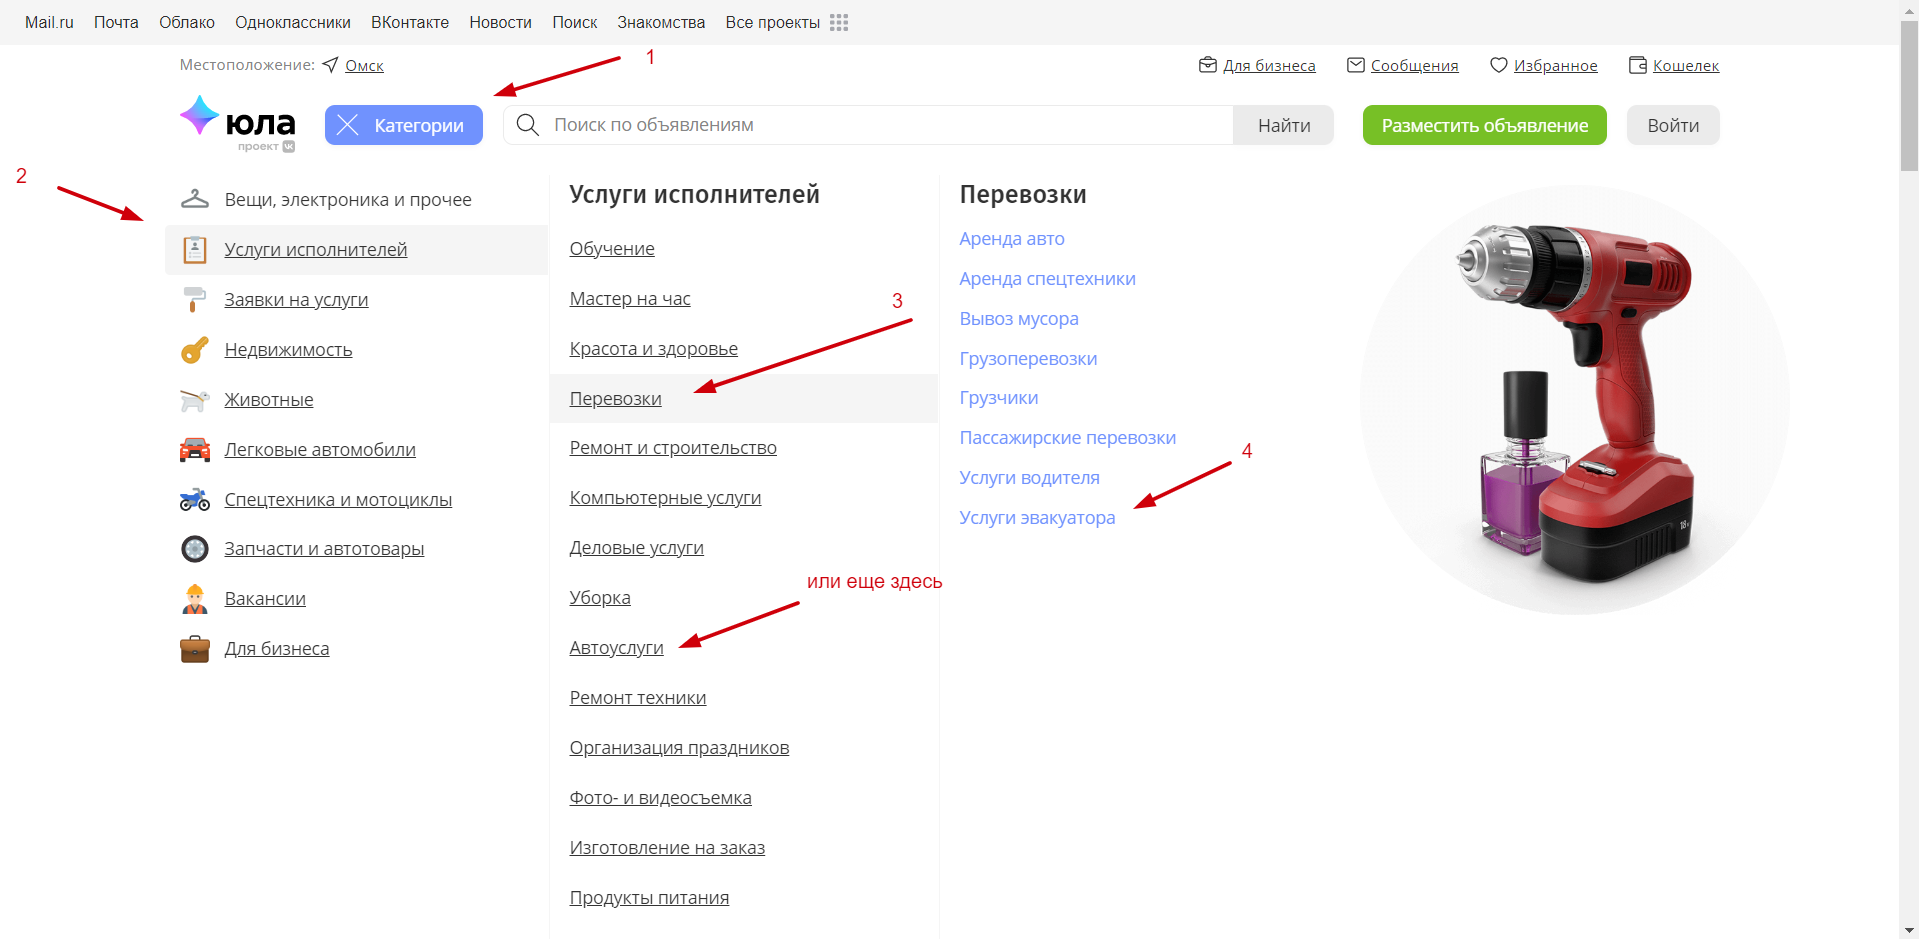Open Знакомства in top bar
This screenshot has height=939, width=1919.
point(661,22)
